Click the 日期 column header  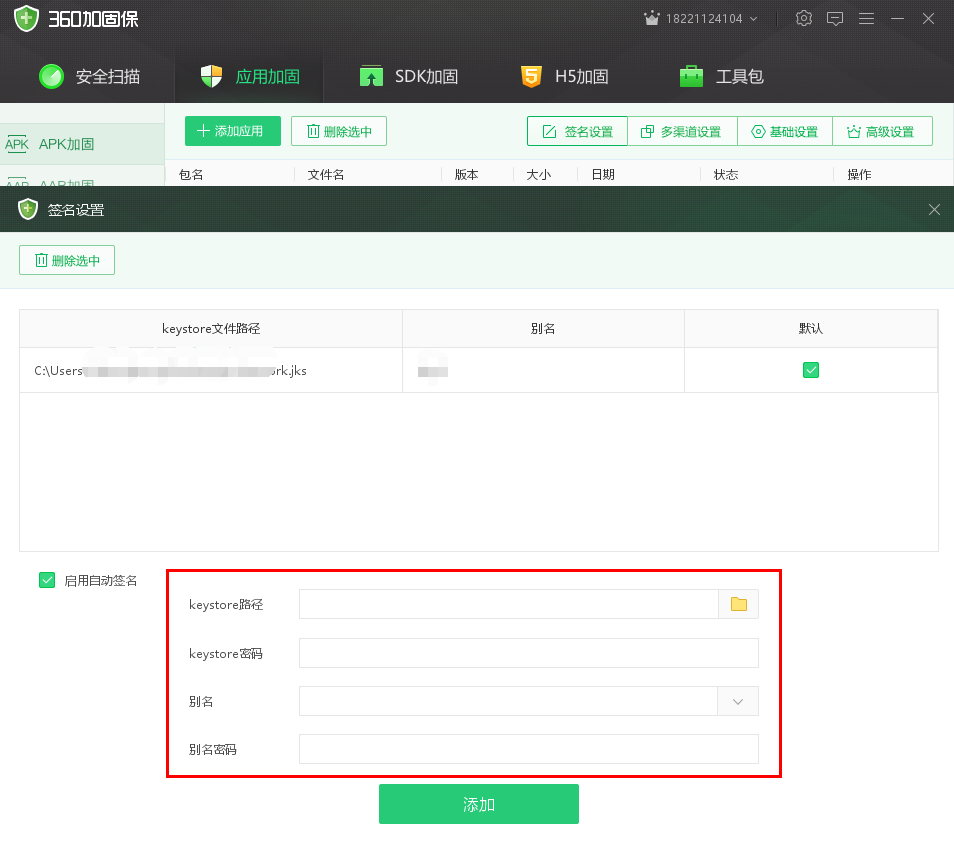[x=603, y=175]
